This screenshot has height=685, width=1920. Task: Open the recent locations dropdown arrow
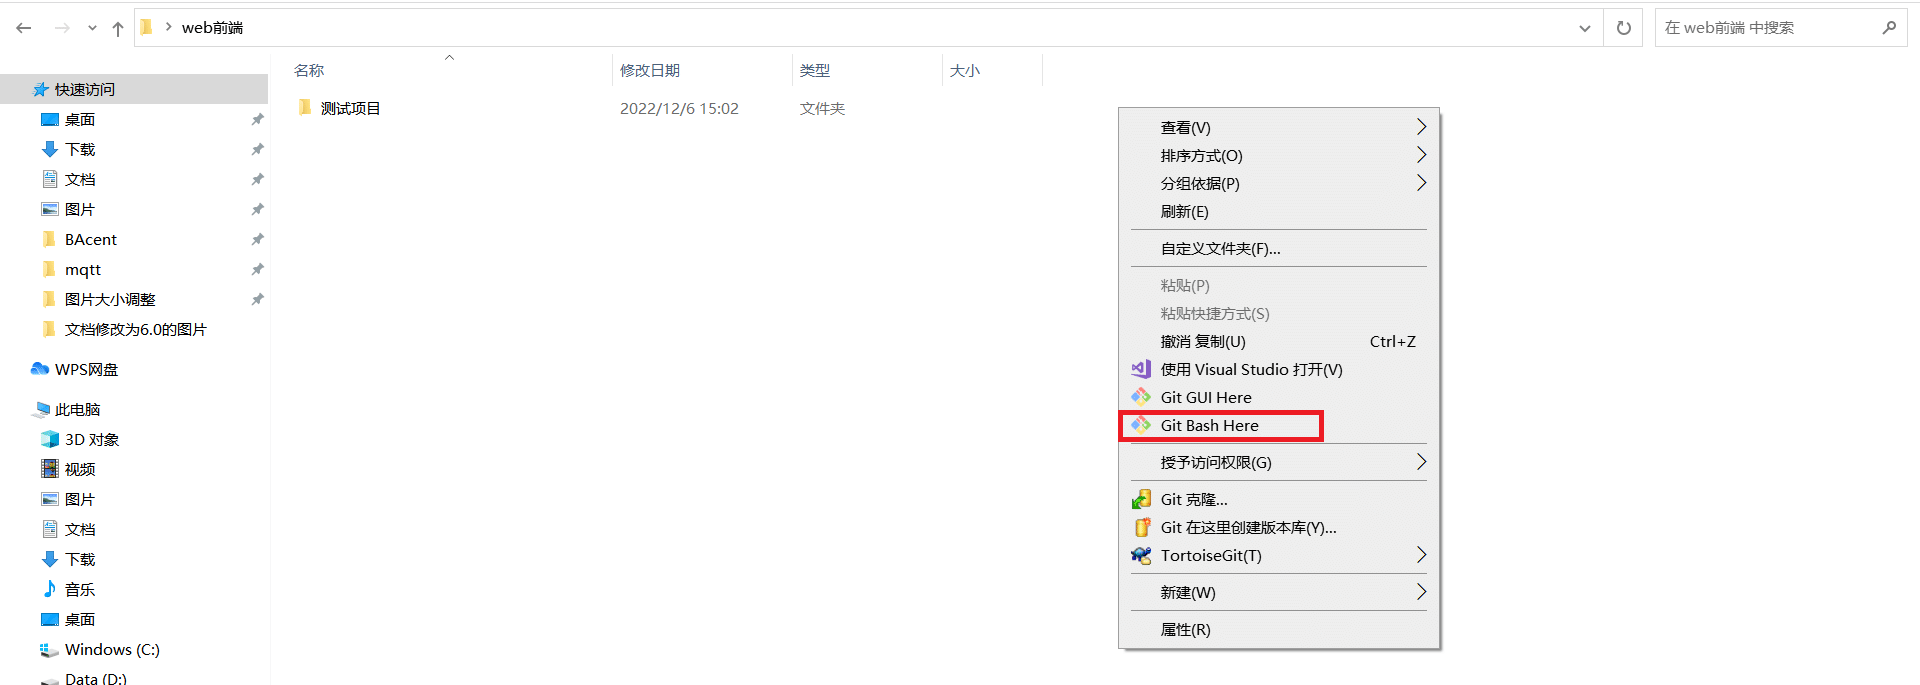92,28
